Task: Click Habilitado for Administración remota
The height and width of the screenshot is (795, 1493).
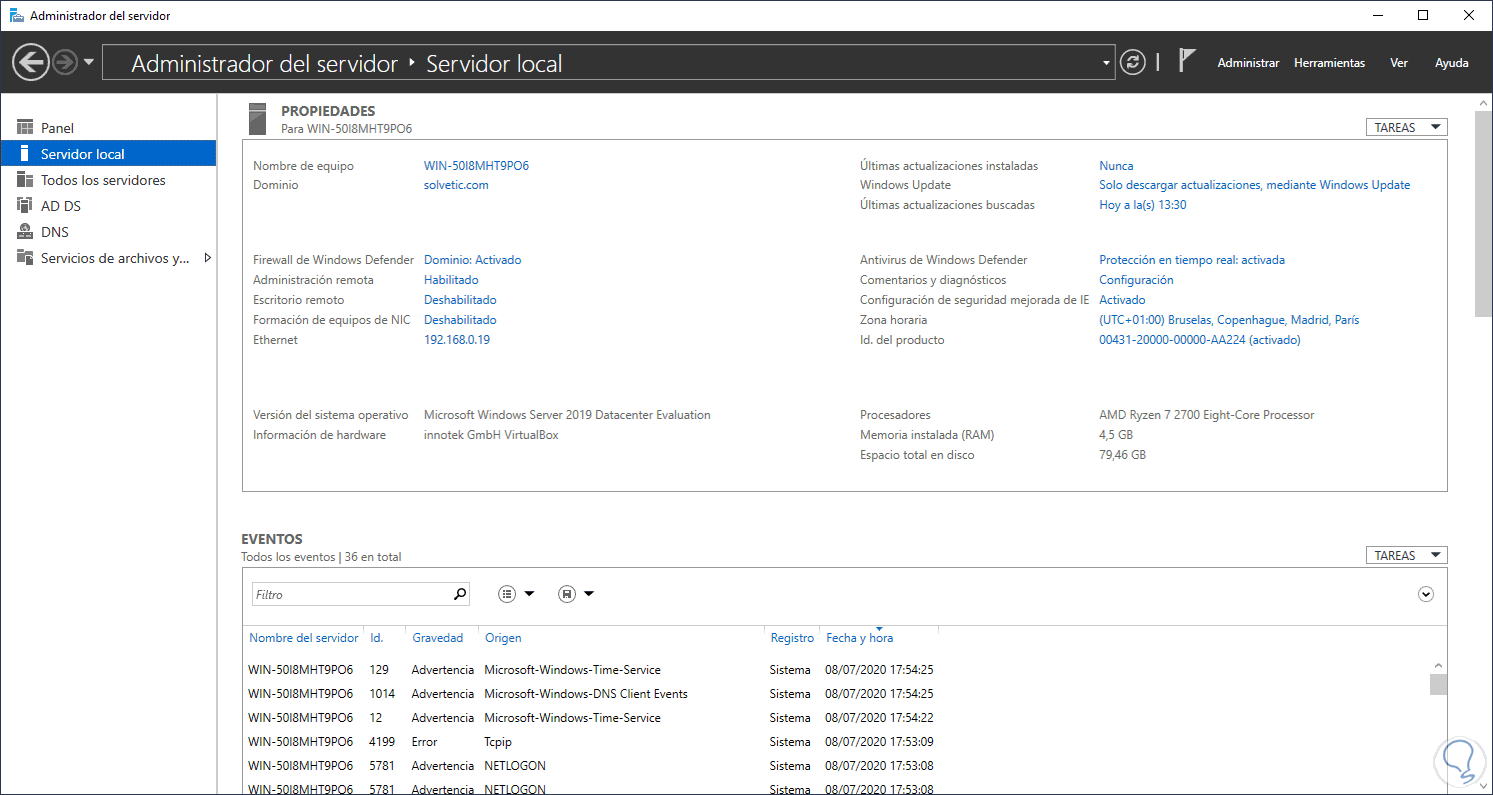Action: [451, 280]
